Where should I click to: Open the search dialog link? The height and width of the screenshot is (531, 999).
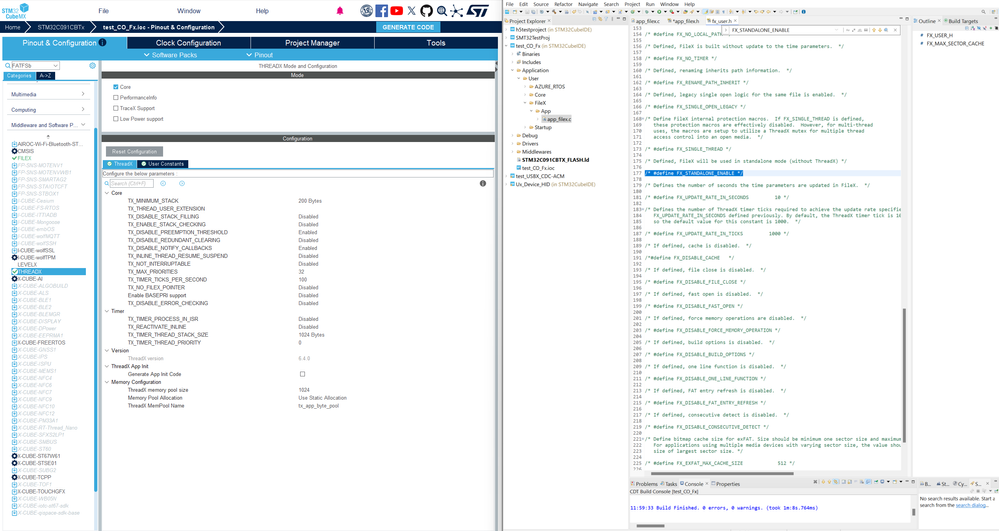972,505
